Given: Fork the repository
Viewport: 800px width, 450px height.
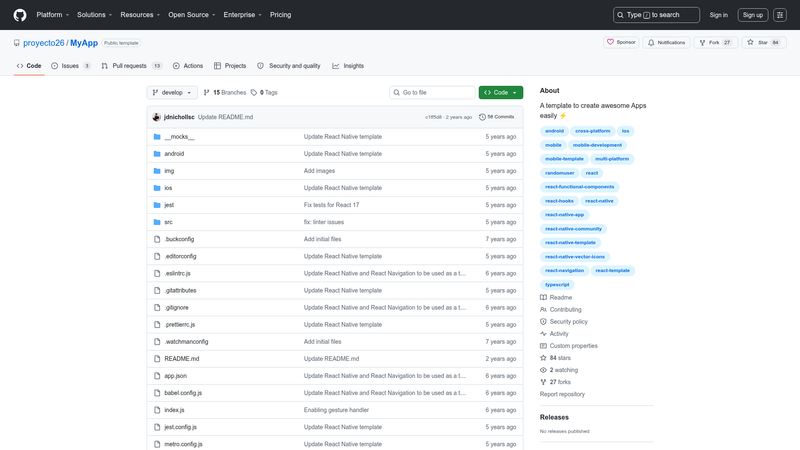Looking at the screenshot, I should [715, 42].
